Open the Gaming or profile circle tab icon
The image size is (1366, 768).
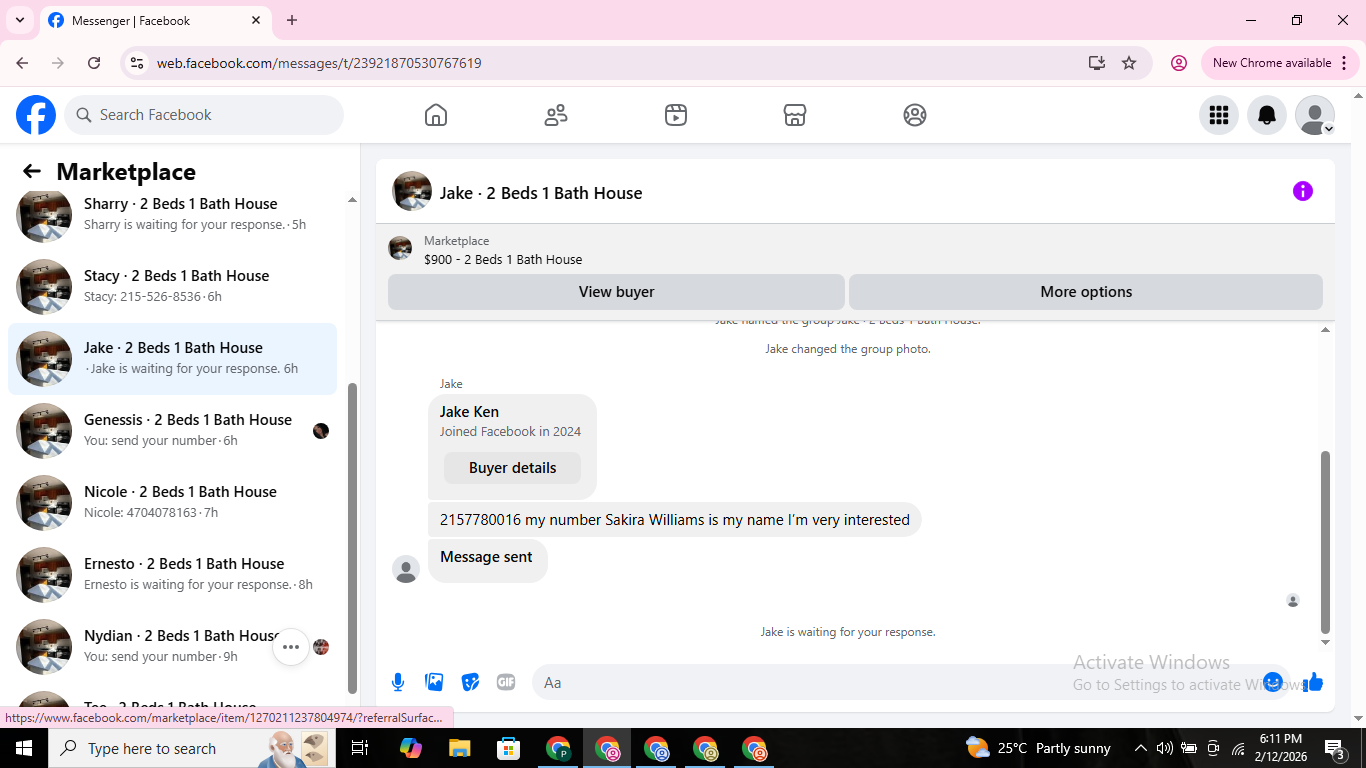pyautogui.click(x=915, y=115)
